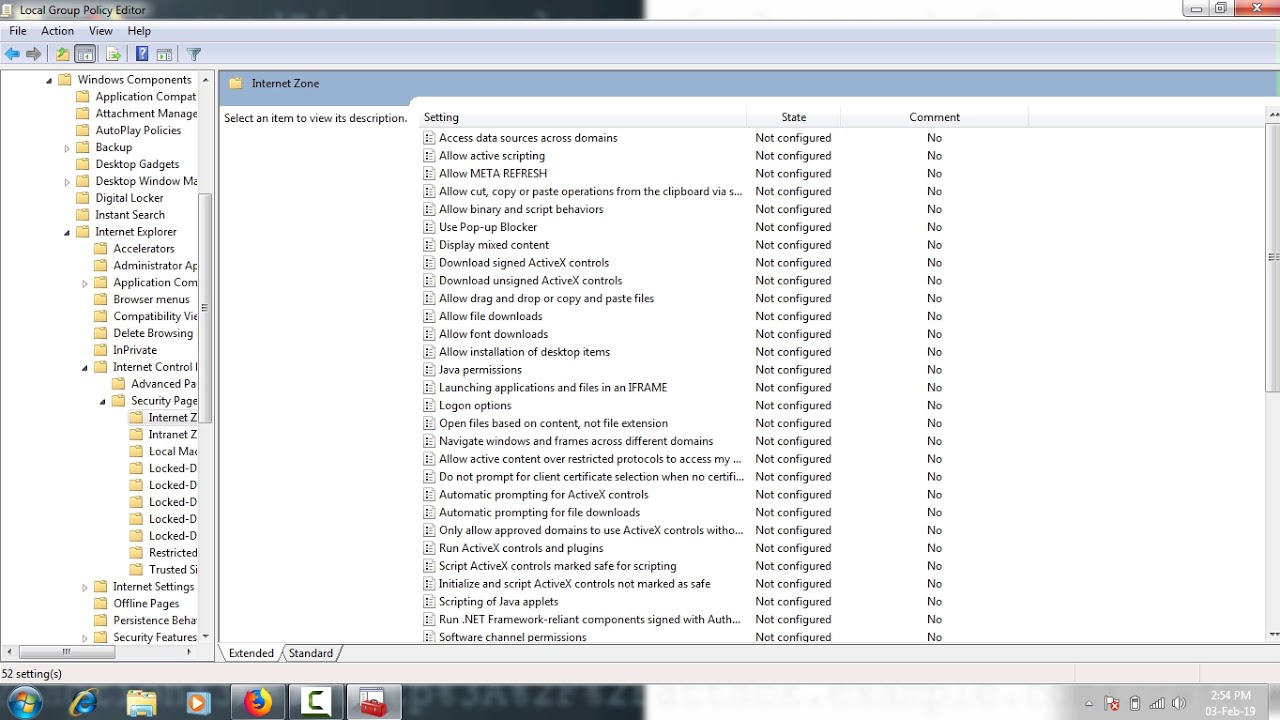Collapse the Windows Components tree node
1280x720 pixels.
[x=49, y=80]
